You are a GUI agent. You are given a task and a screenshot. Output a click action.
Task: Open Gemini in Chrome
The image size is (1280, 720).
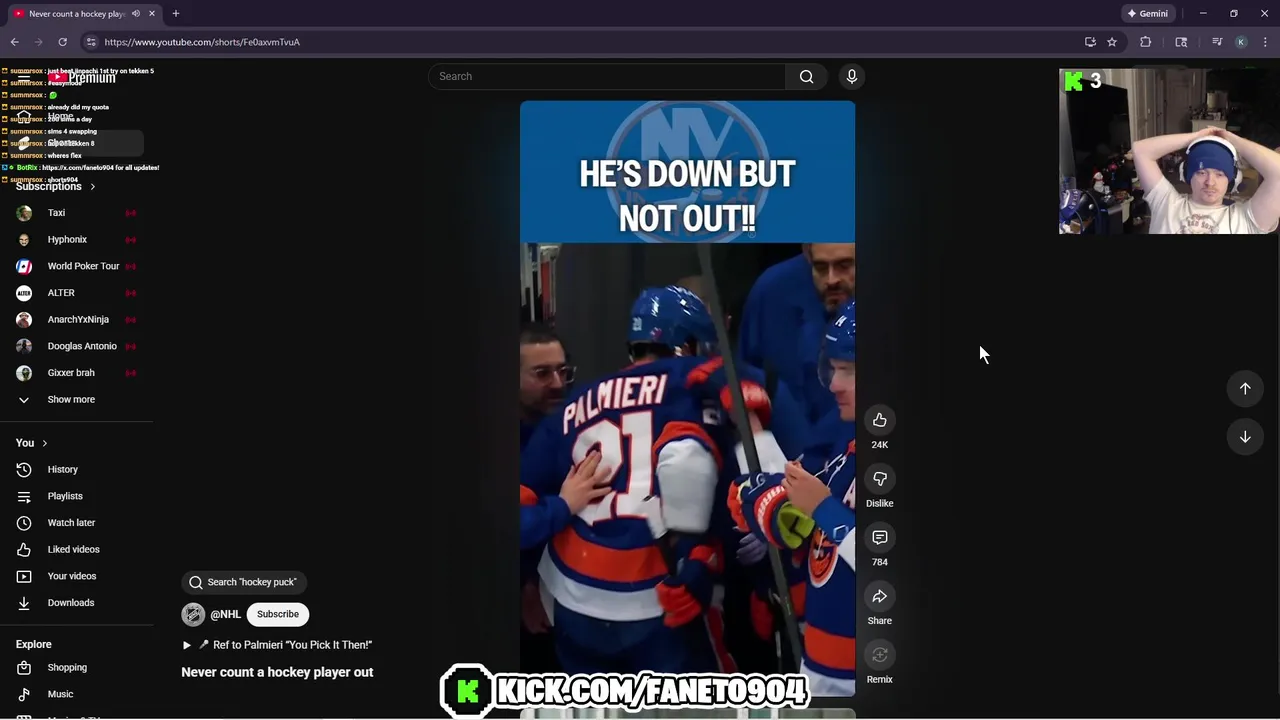pyautogui.click(x=1147, y=14)
